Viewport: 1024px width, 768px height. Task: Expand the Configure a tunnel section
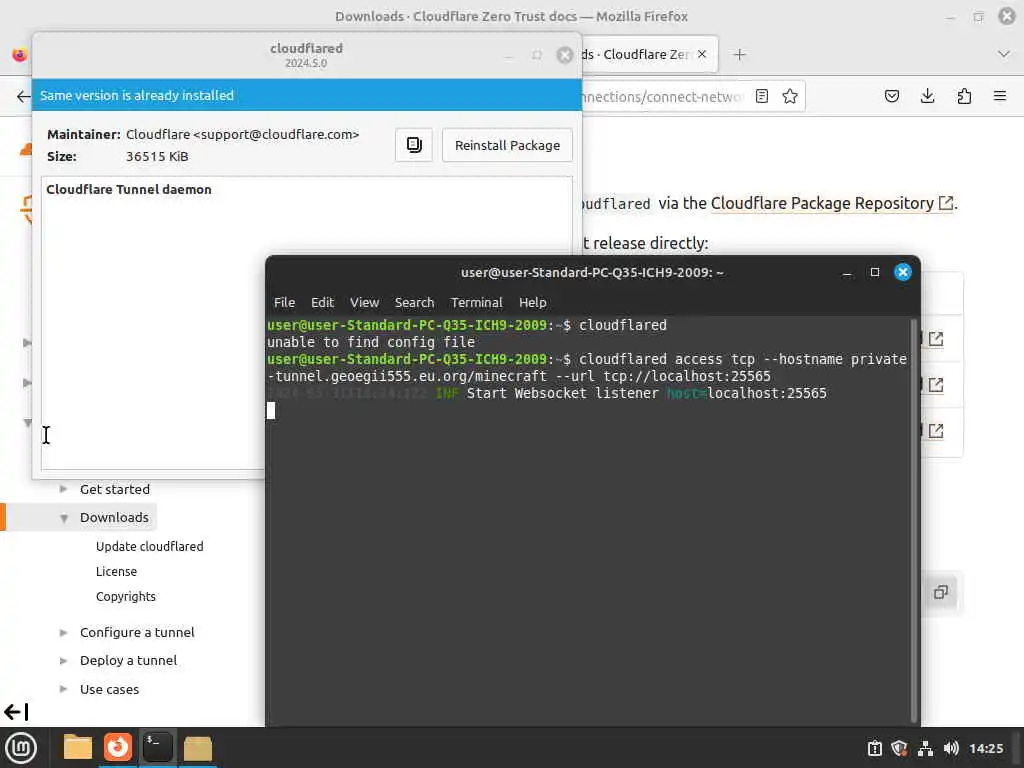(63, 632)
